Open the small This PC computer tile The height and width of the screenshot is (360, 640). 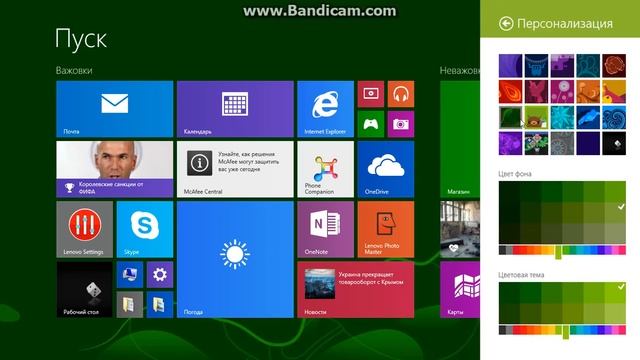130,275
